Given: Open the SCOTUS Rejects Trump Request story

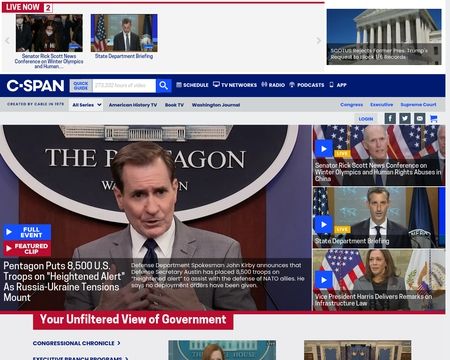Looking at the screenshot, I should [x=384, y=37].
